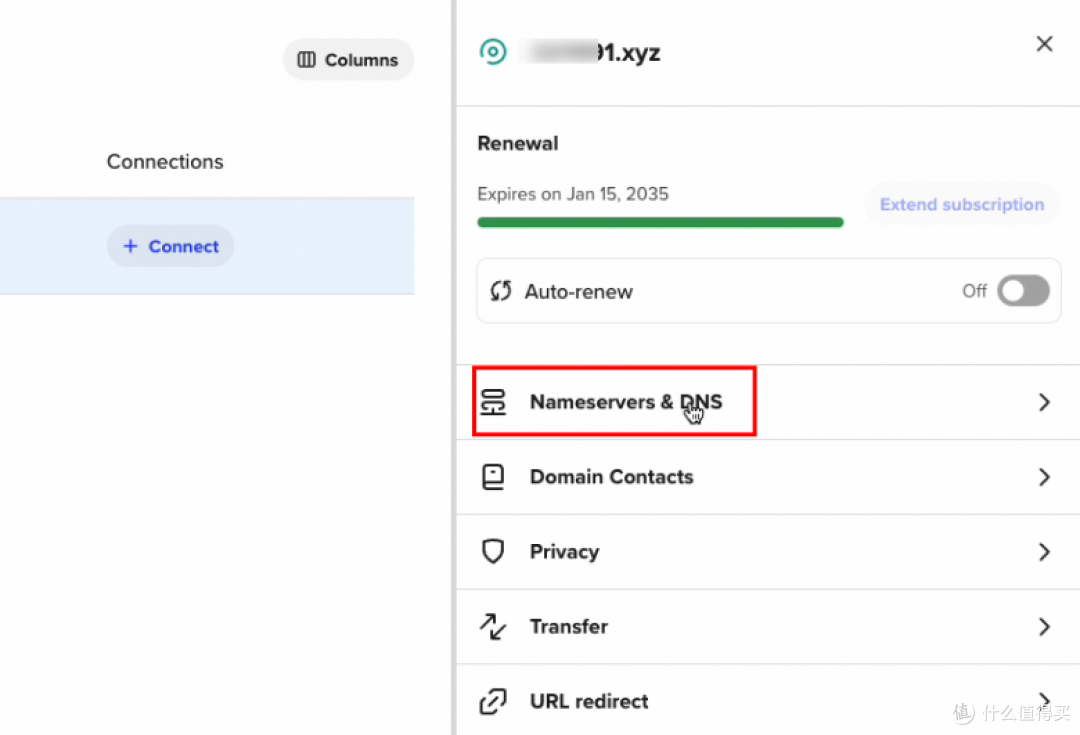
Task: Open the URL redirect menu entry
Action: [589, 702]
